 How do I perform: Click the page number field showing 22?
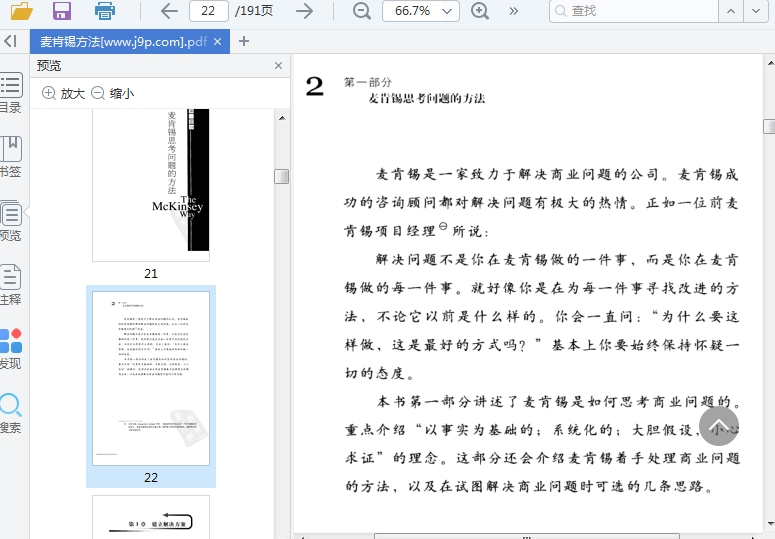pyautogui.click(x=209, y=11)
